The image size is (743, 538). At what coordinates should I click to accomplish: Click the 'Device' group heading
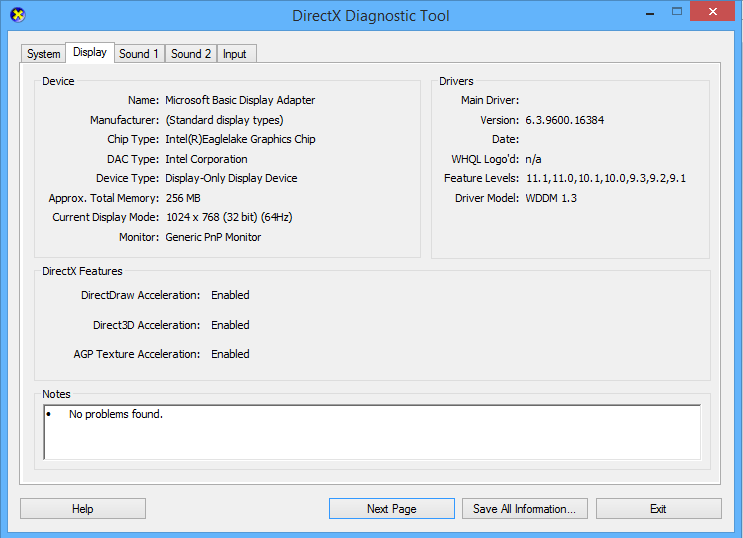click(58, 81)
